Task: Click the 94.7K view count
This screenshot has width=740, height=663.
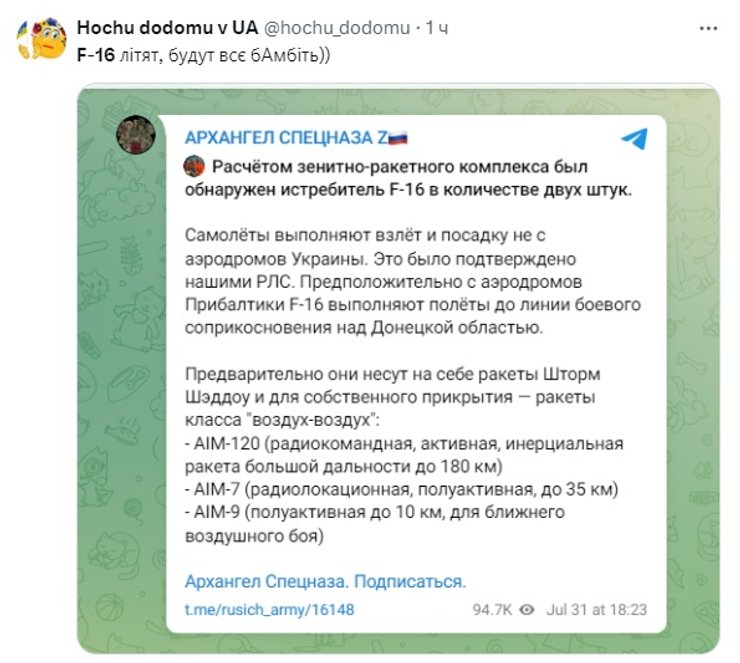Action: tap(492, 609)
